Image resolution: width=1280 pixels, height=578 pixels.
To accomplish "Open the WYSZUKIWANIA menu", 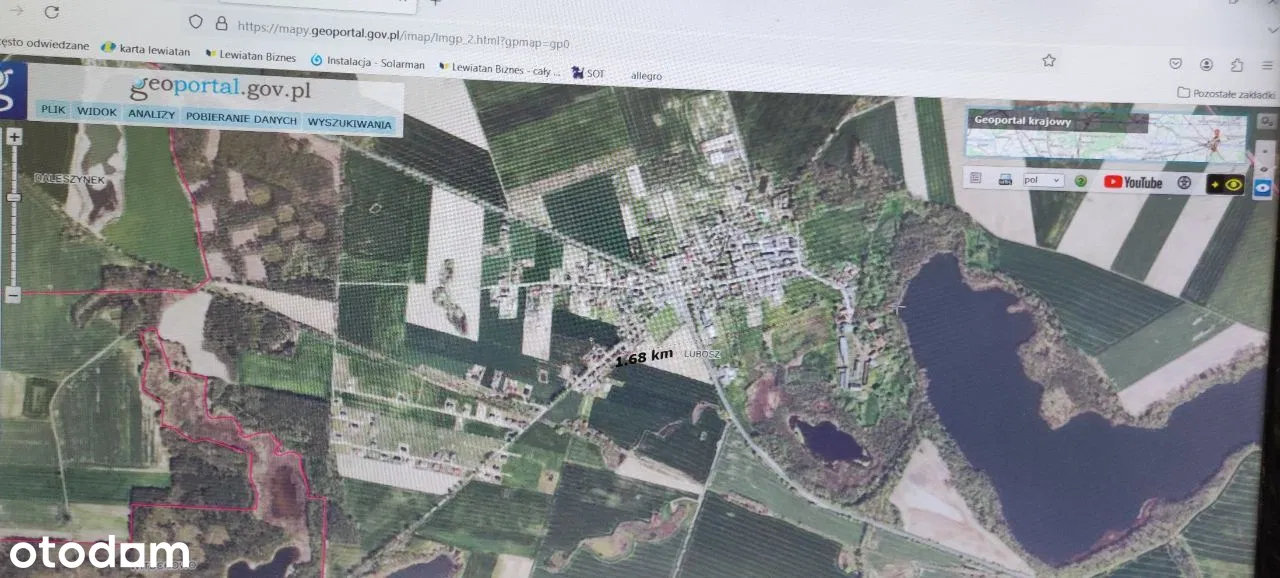I will coord(349,124).
